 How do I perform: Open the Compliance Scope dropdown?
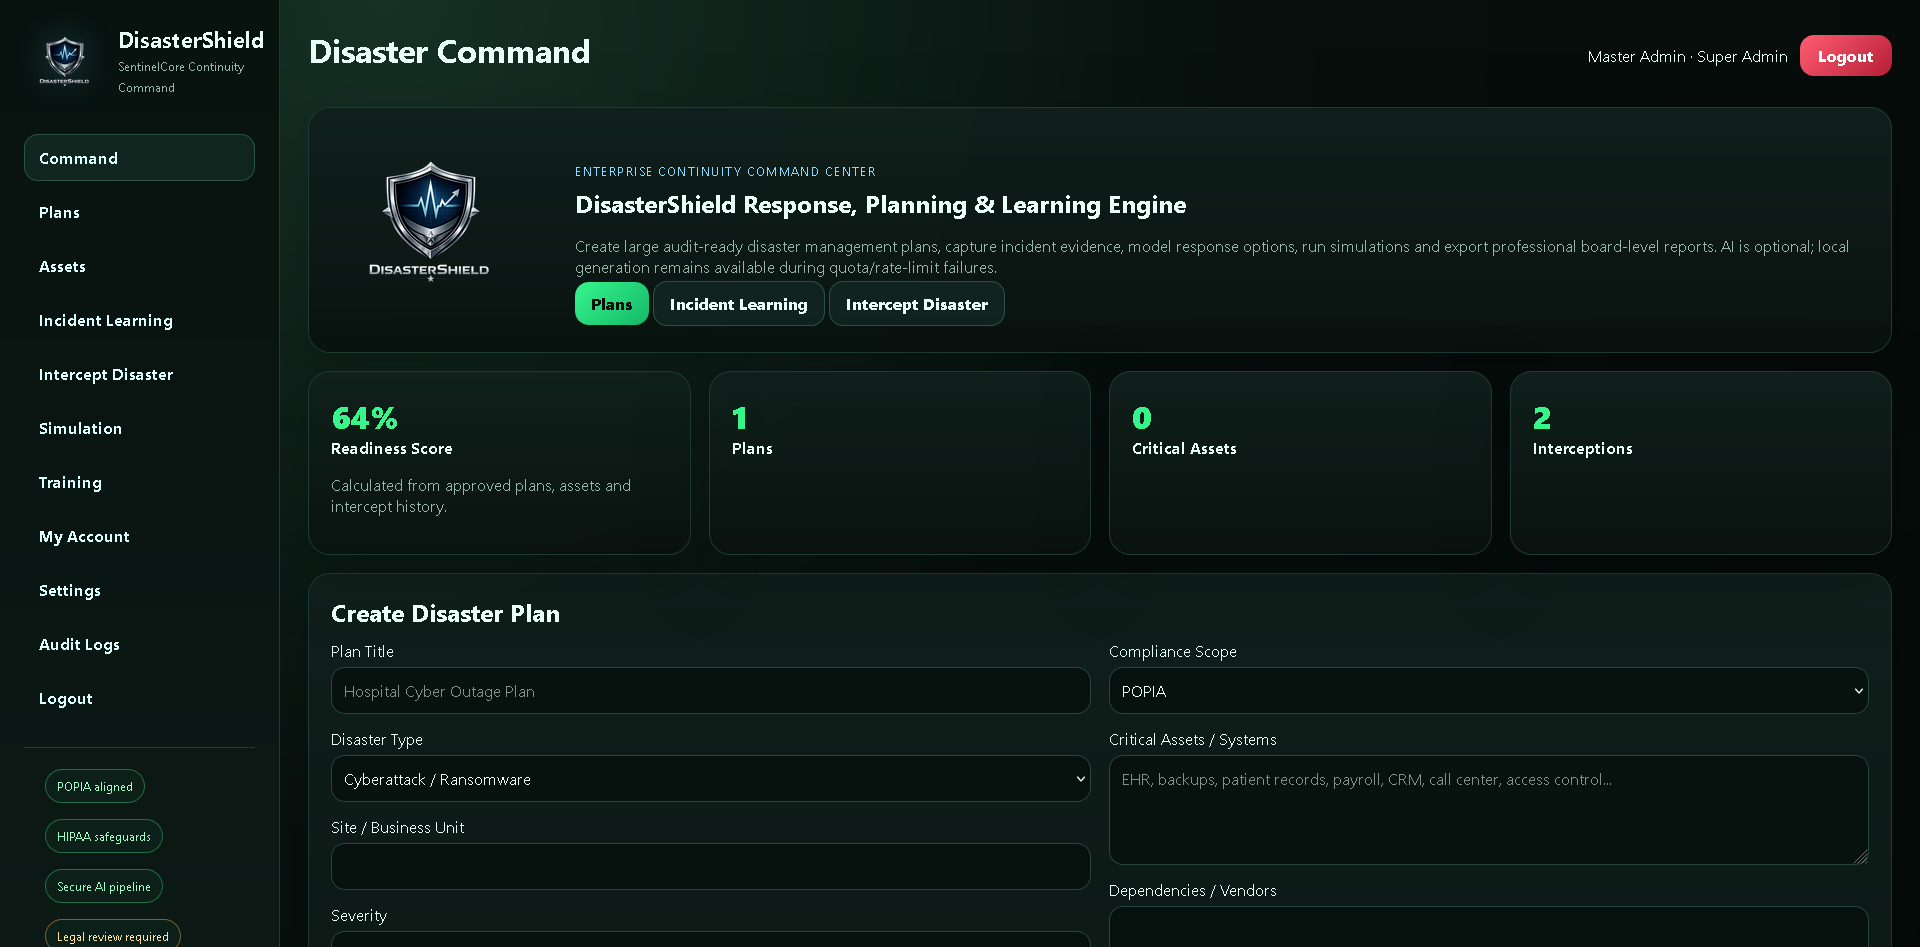[1488, 691]
